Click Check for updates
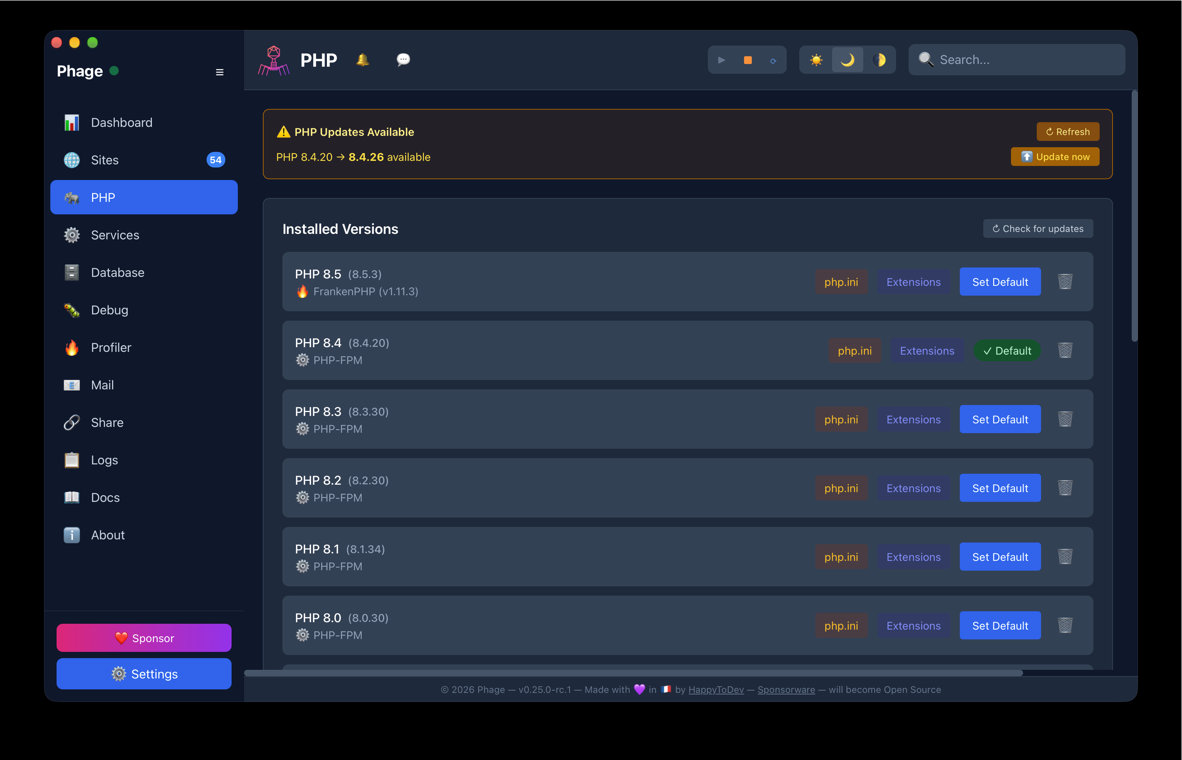1182x760 pixels. [x=1037, y=228]
